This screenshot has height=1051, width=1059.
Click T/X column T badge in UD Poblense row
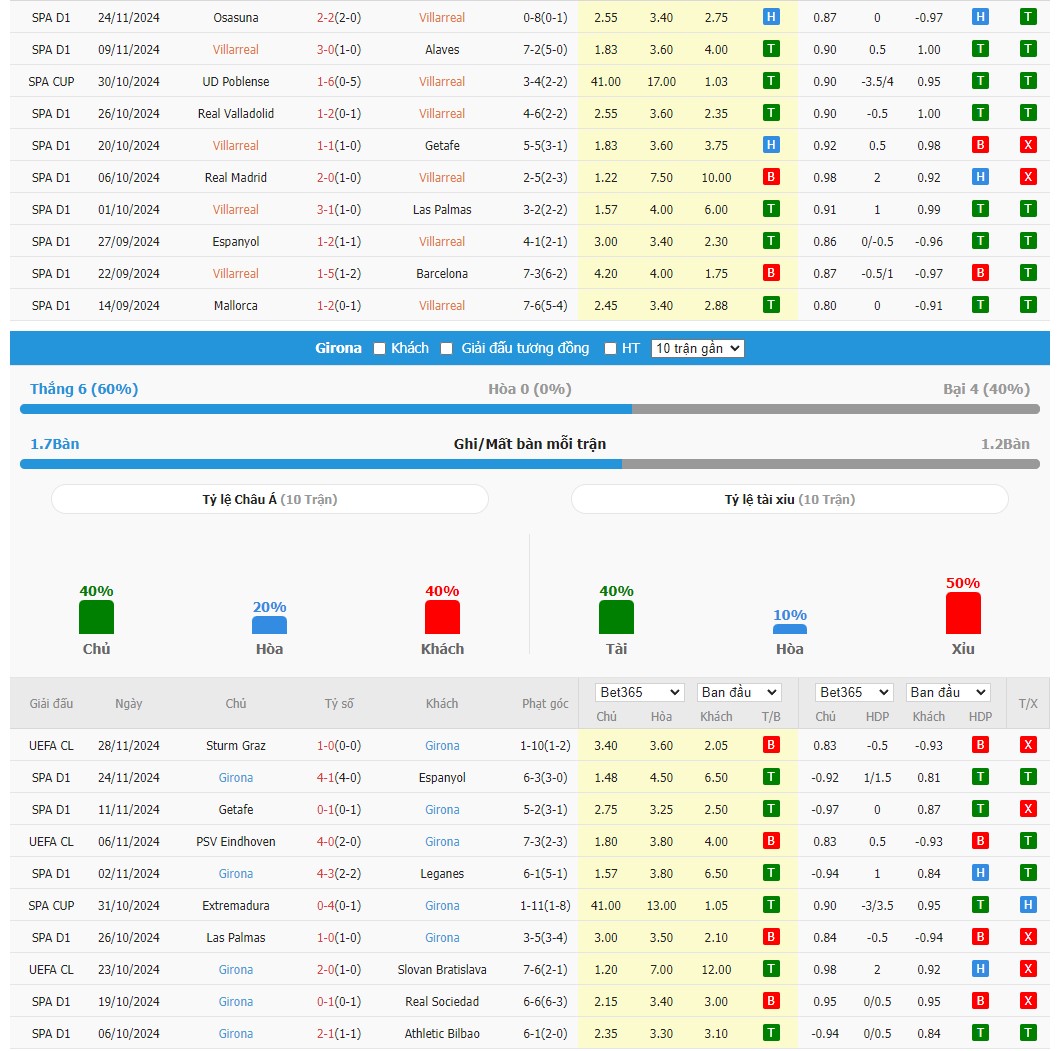[1028, 81]
